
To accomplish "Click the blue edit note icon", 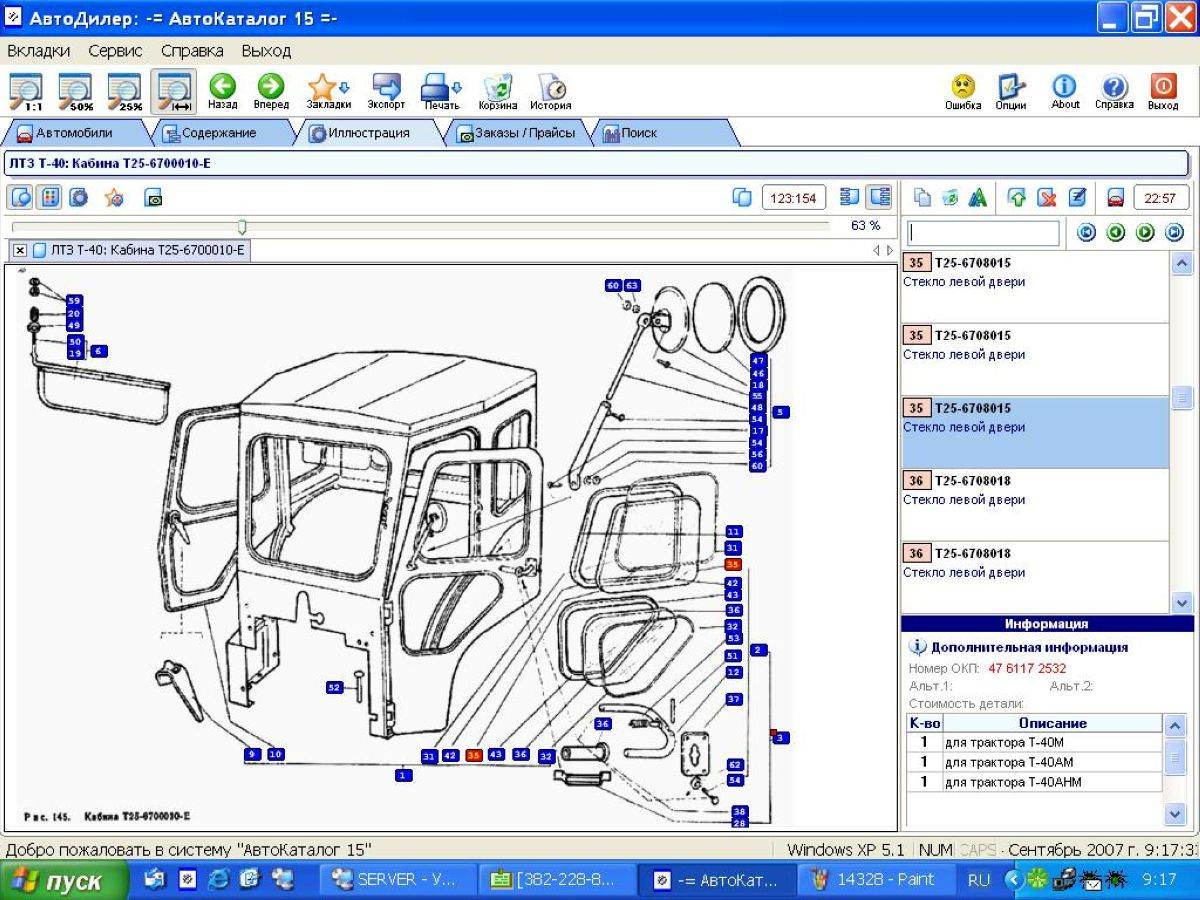I will 1077,197.
